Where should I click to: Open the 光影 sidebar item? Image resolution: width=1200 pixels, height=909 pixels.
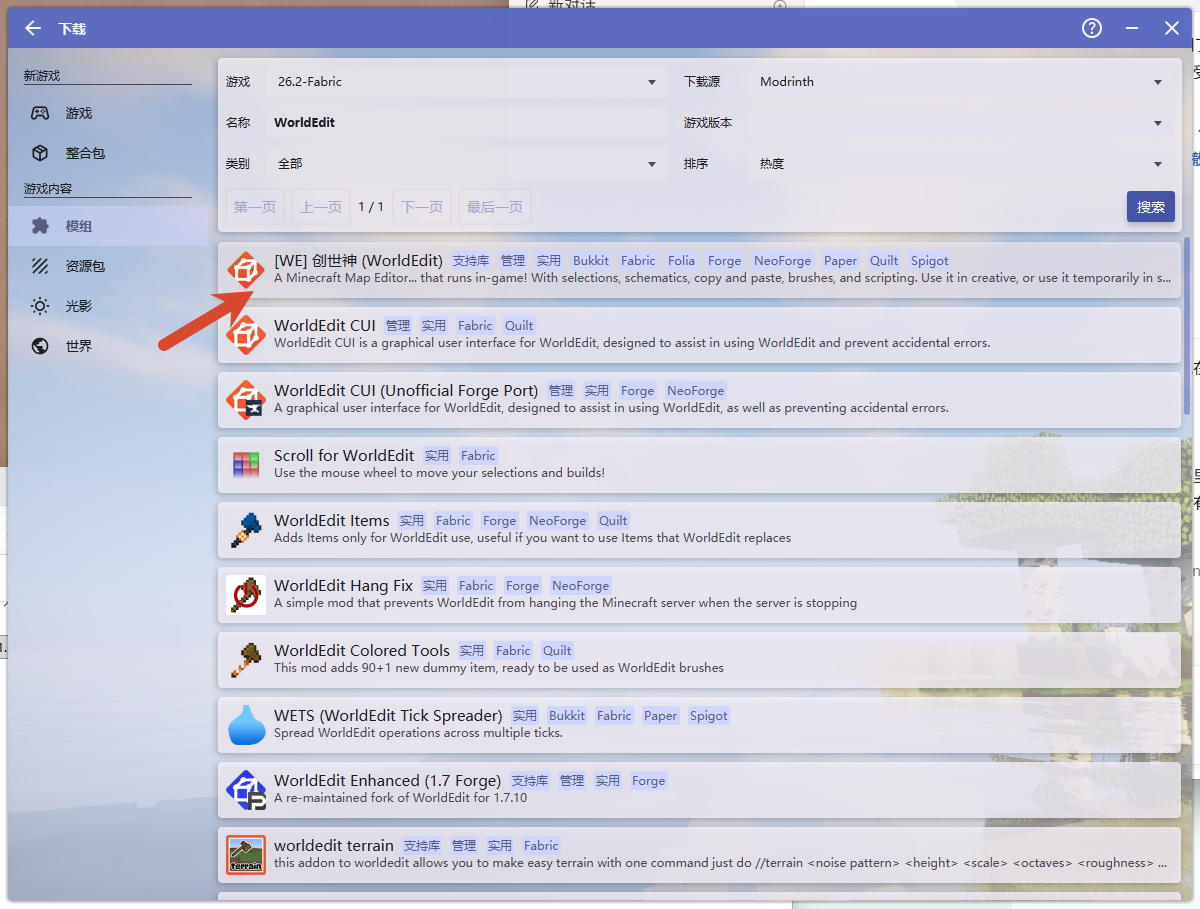pos(108,306)
